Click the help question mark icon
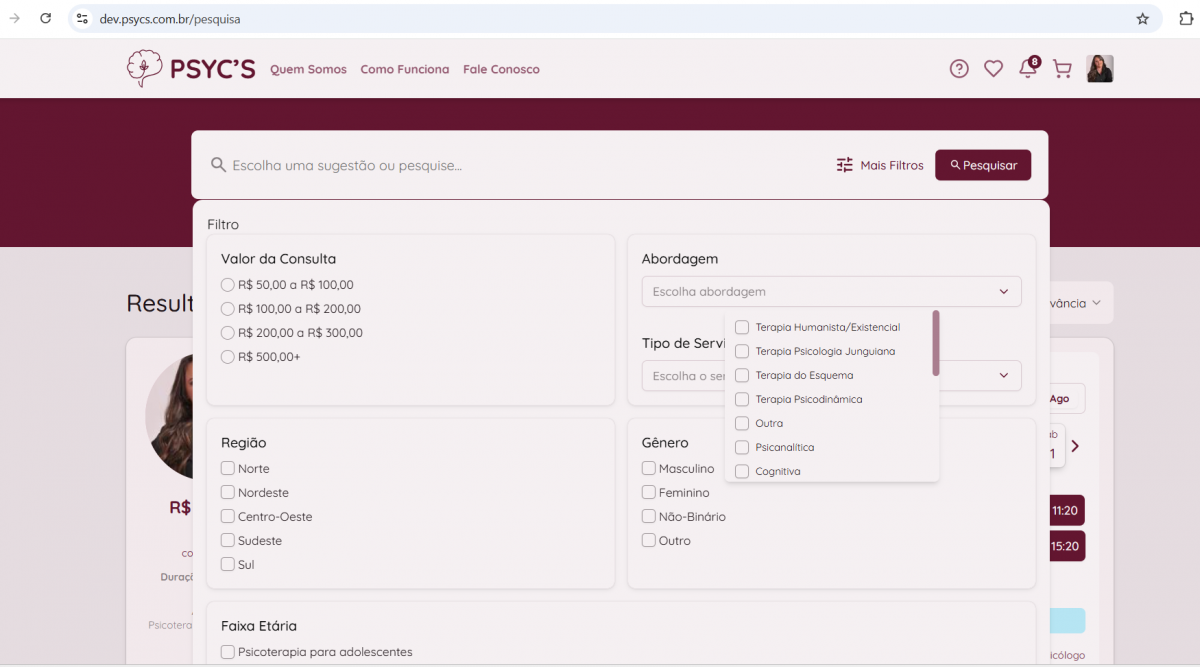 tap(959, 69)
